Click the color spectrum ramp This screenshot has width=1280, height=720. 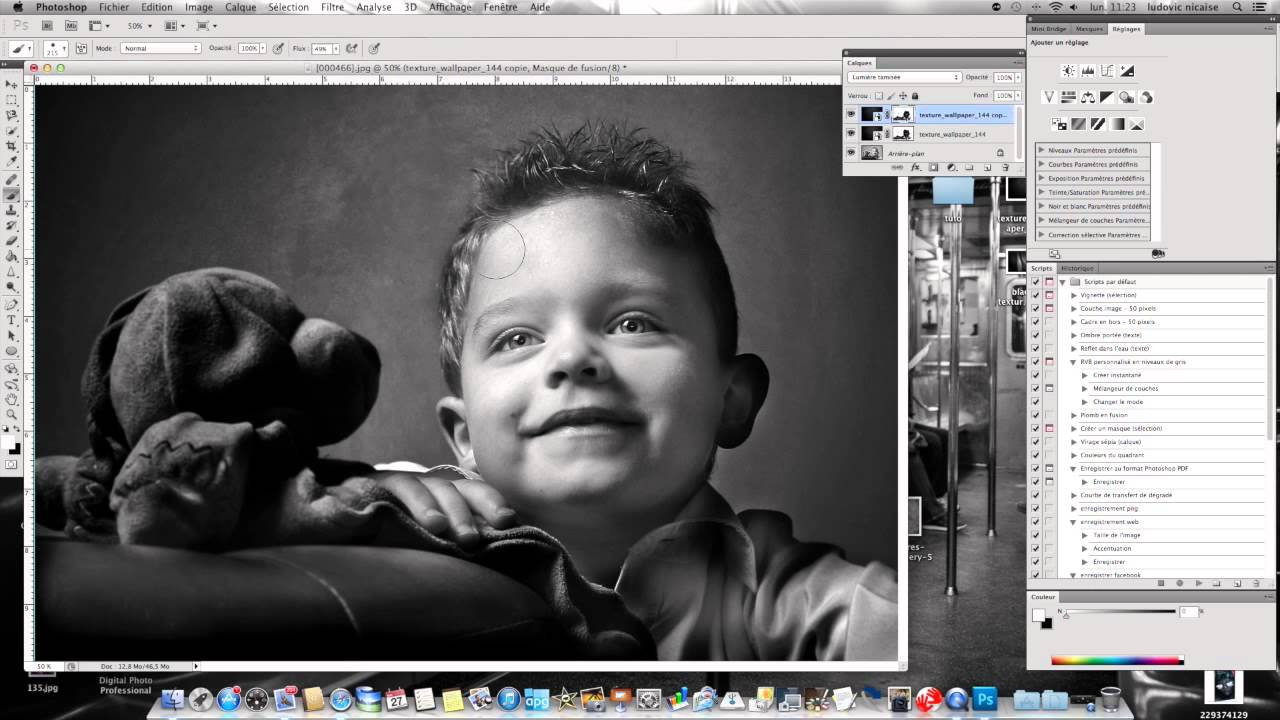(1118, 660)
